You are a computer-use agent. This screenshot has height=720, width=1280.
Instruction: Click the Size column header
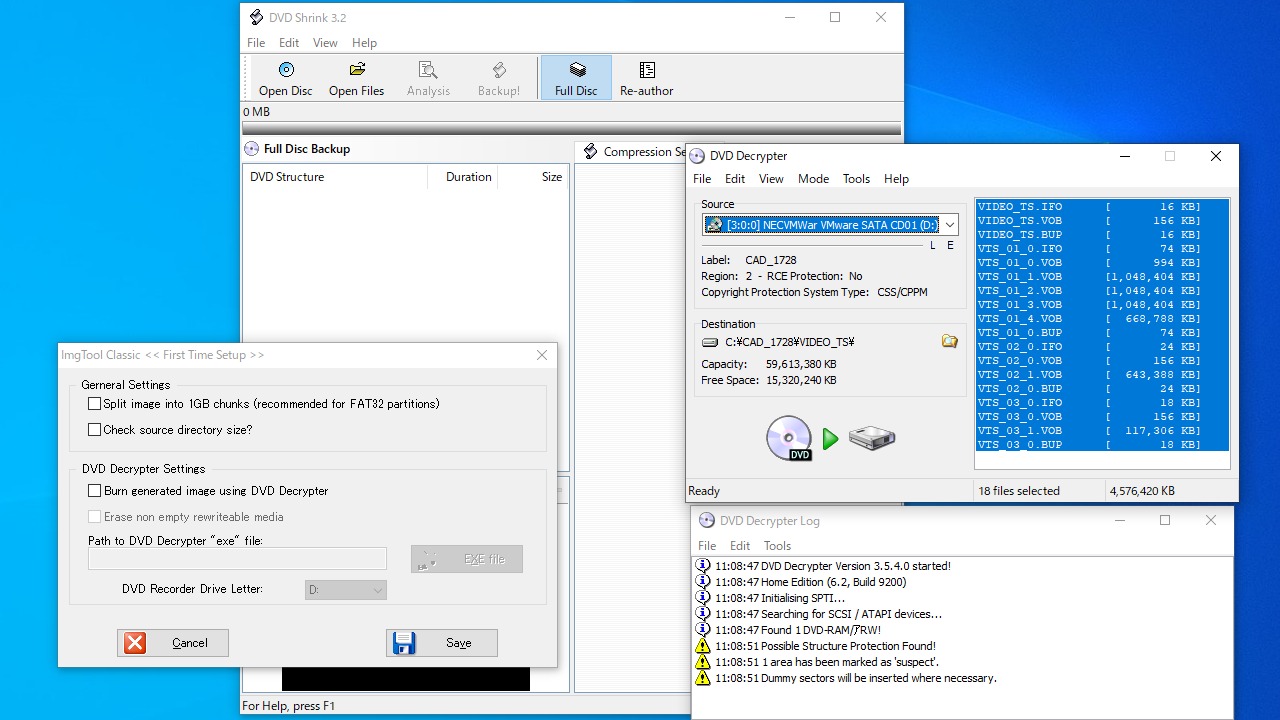pos(533,177)
